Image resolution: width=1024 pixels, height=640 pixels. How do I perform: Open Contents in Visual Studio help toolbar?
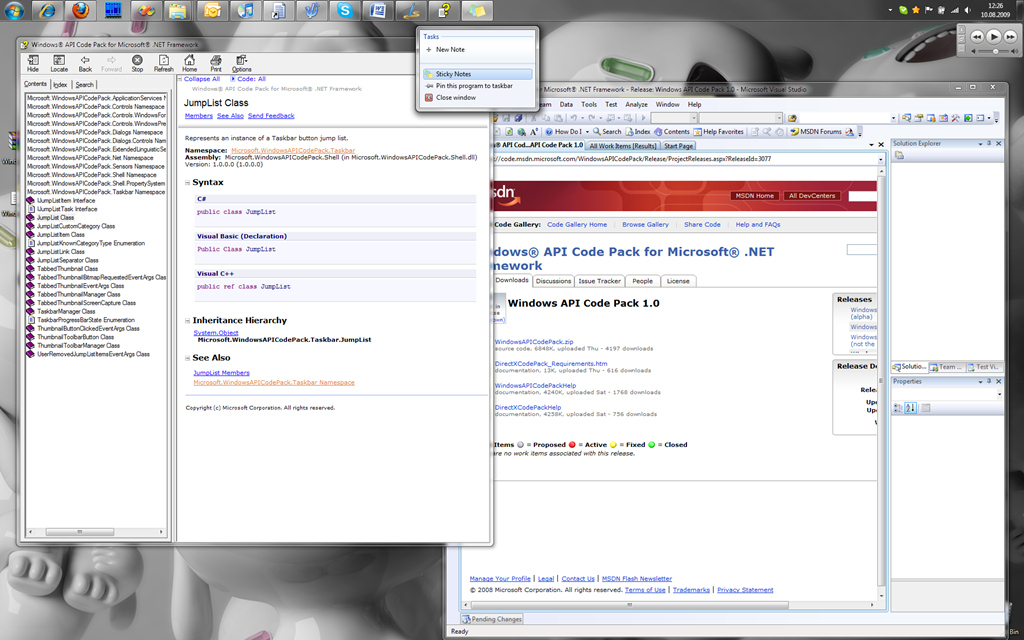[x=671, y=131]
